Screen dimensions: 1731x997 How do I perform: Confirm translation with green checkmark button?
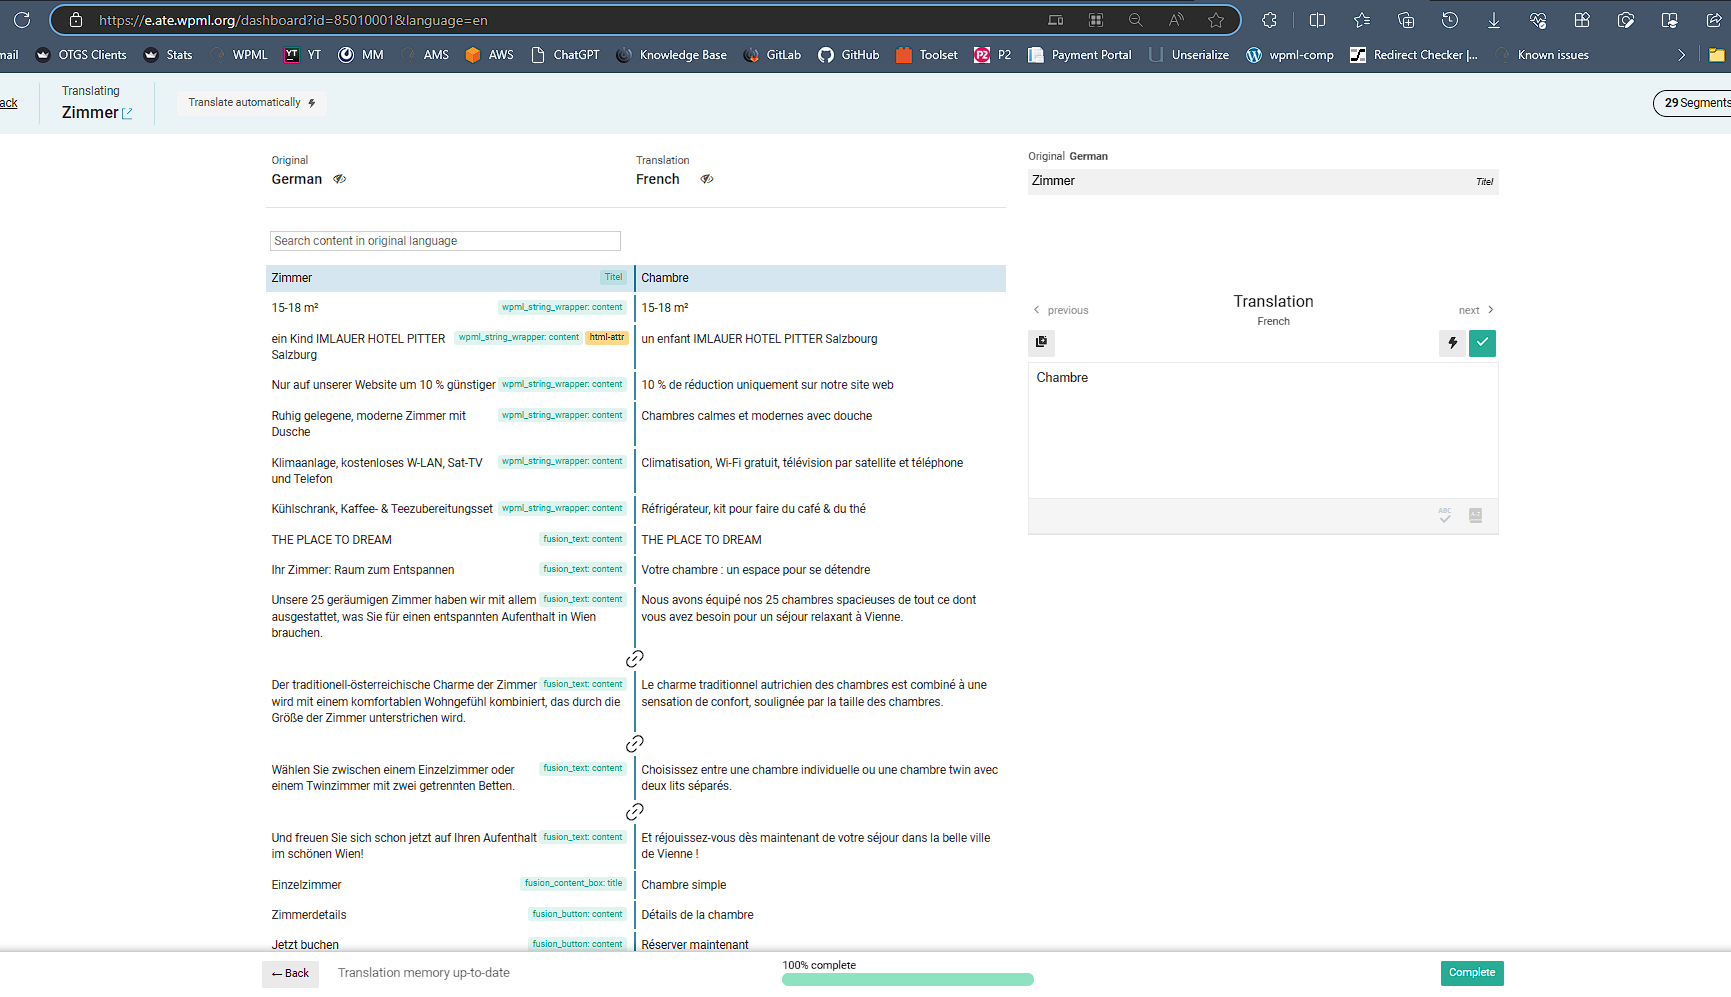tap(1482, 343)
